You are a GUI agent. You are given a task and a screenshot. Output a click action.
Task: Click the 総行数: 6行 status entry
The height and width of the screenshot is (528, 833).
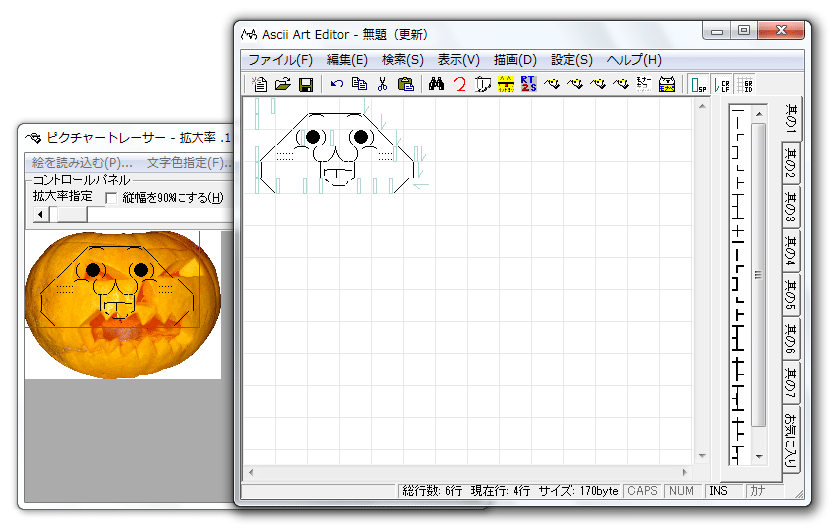click(431, 491)
